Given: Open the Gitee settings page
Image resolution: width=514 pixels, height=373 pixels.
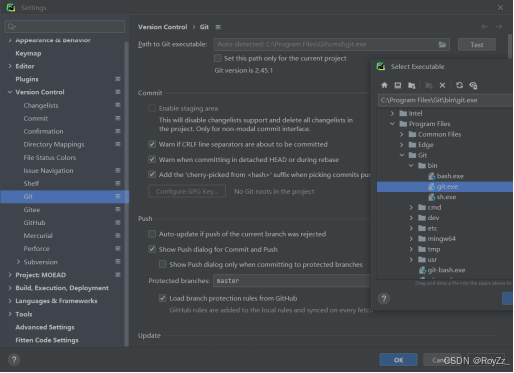Looking at the screenshot, I should 32,210.
